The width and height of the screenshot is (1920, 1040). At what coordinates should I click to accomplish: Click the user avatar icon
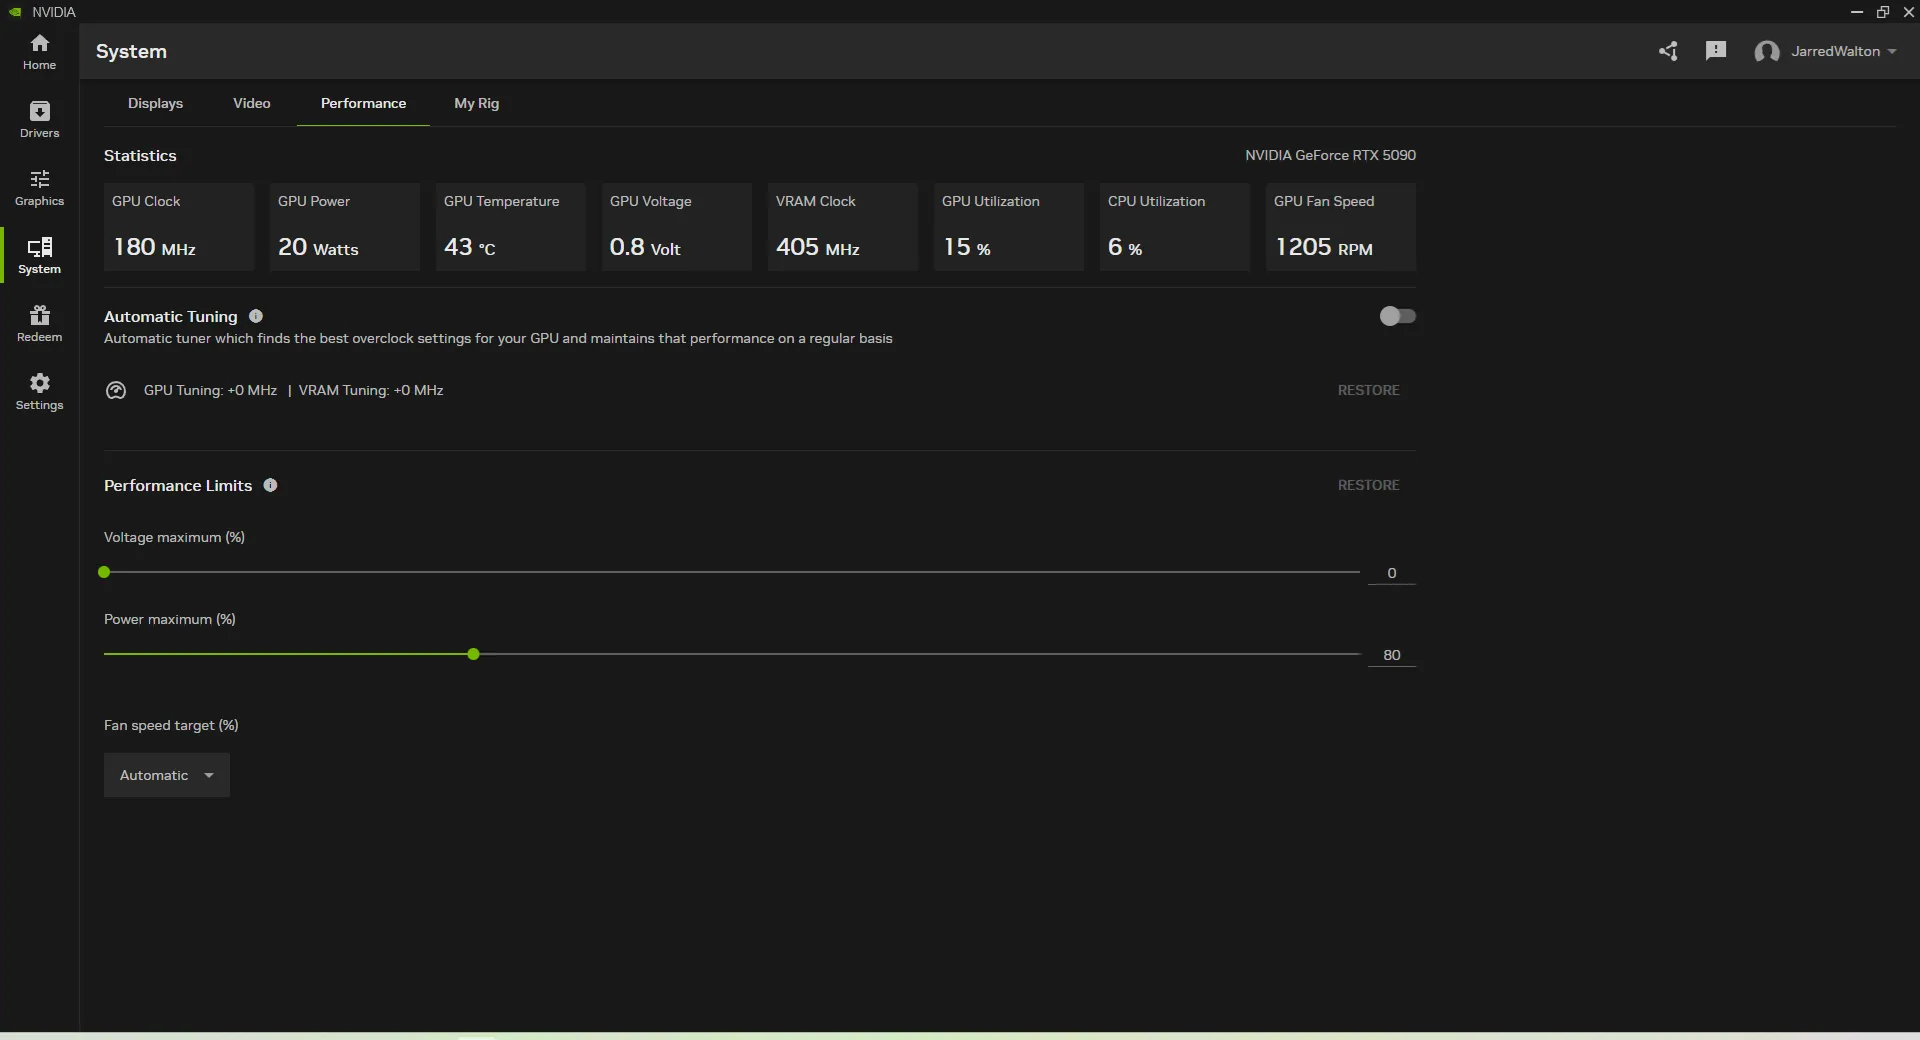(1767, 52)
